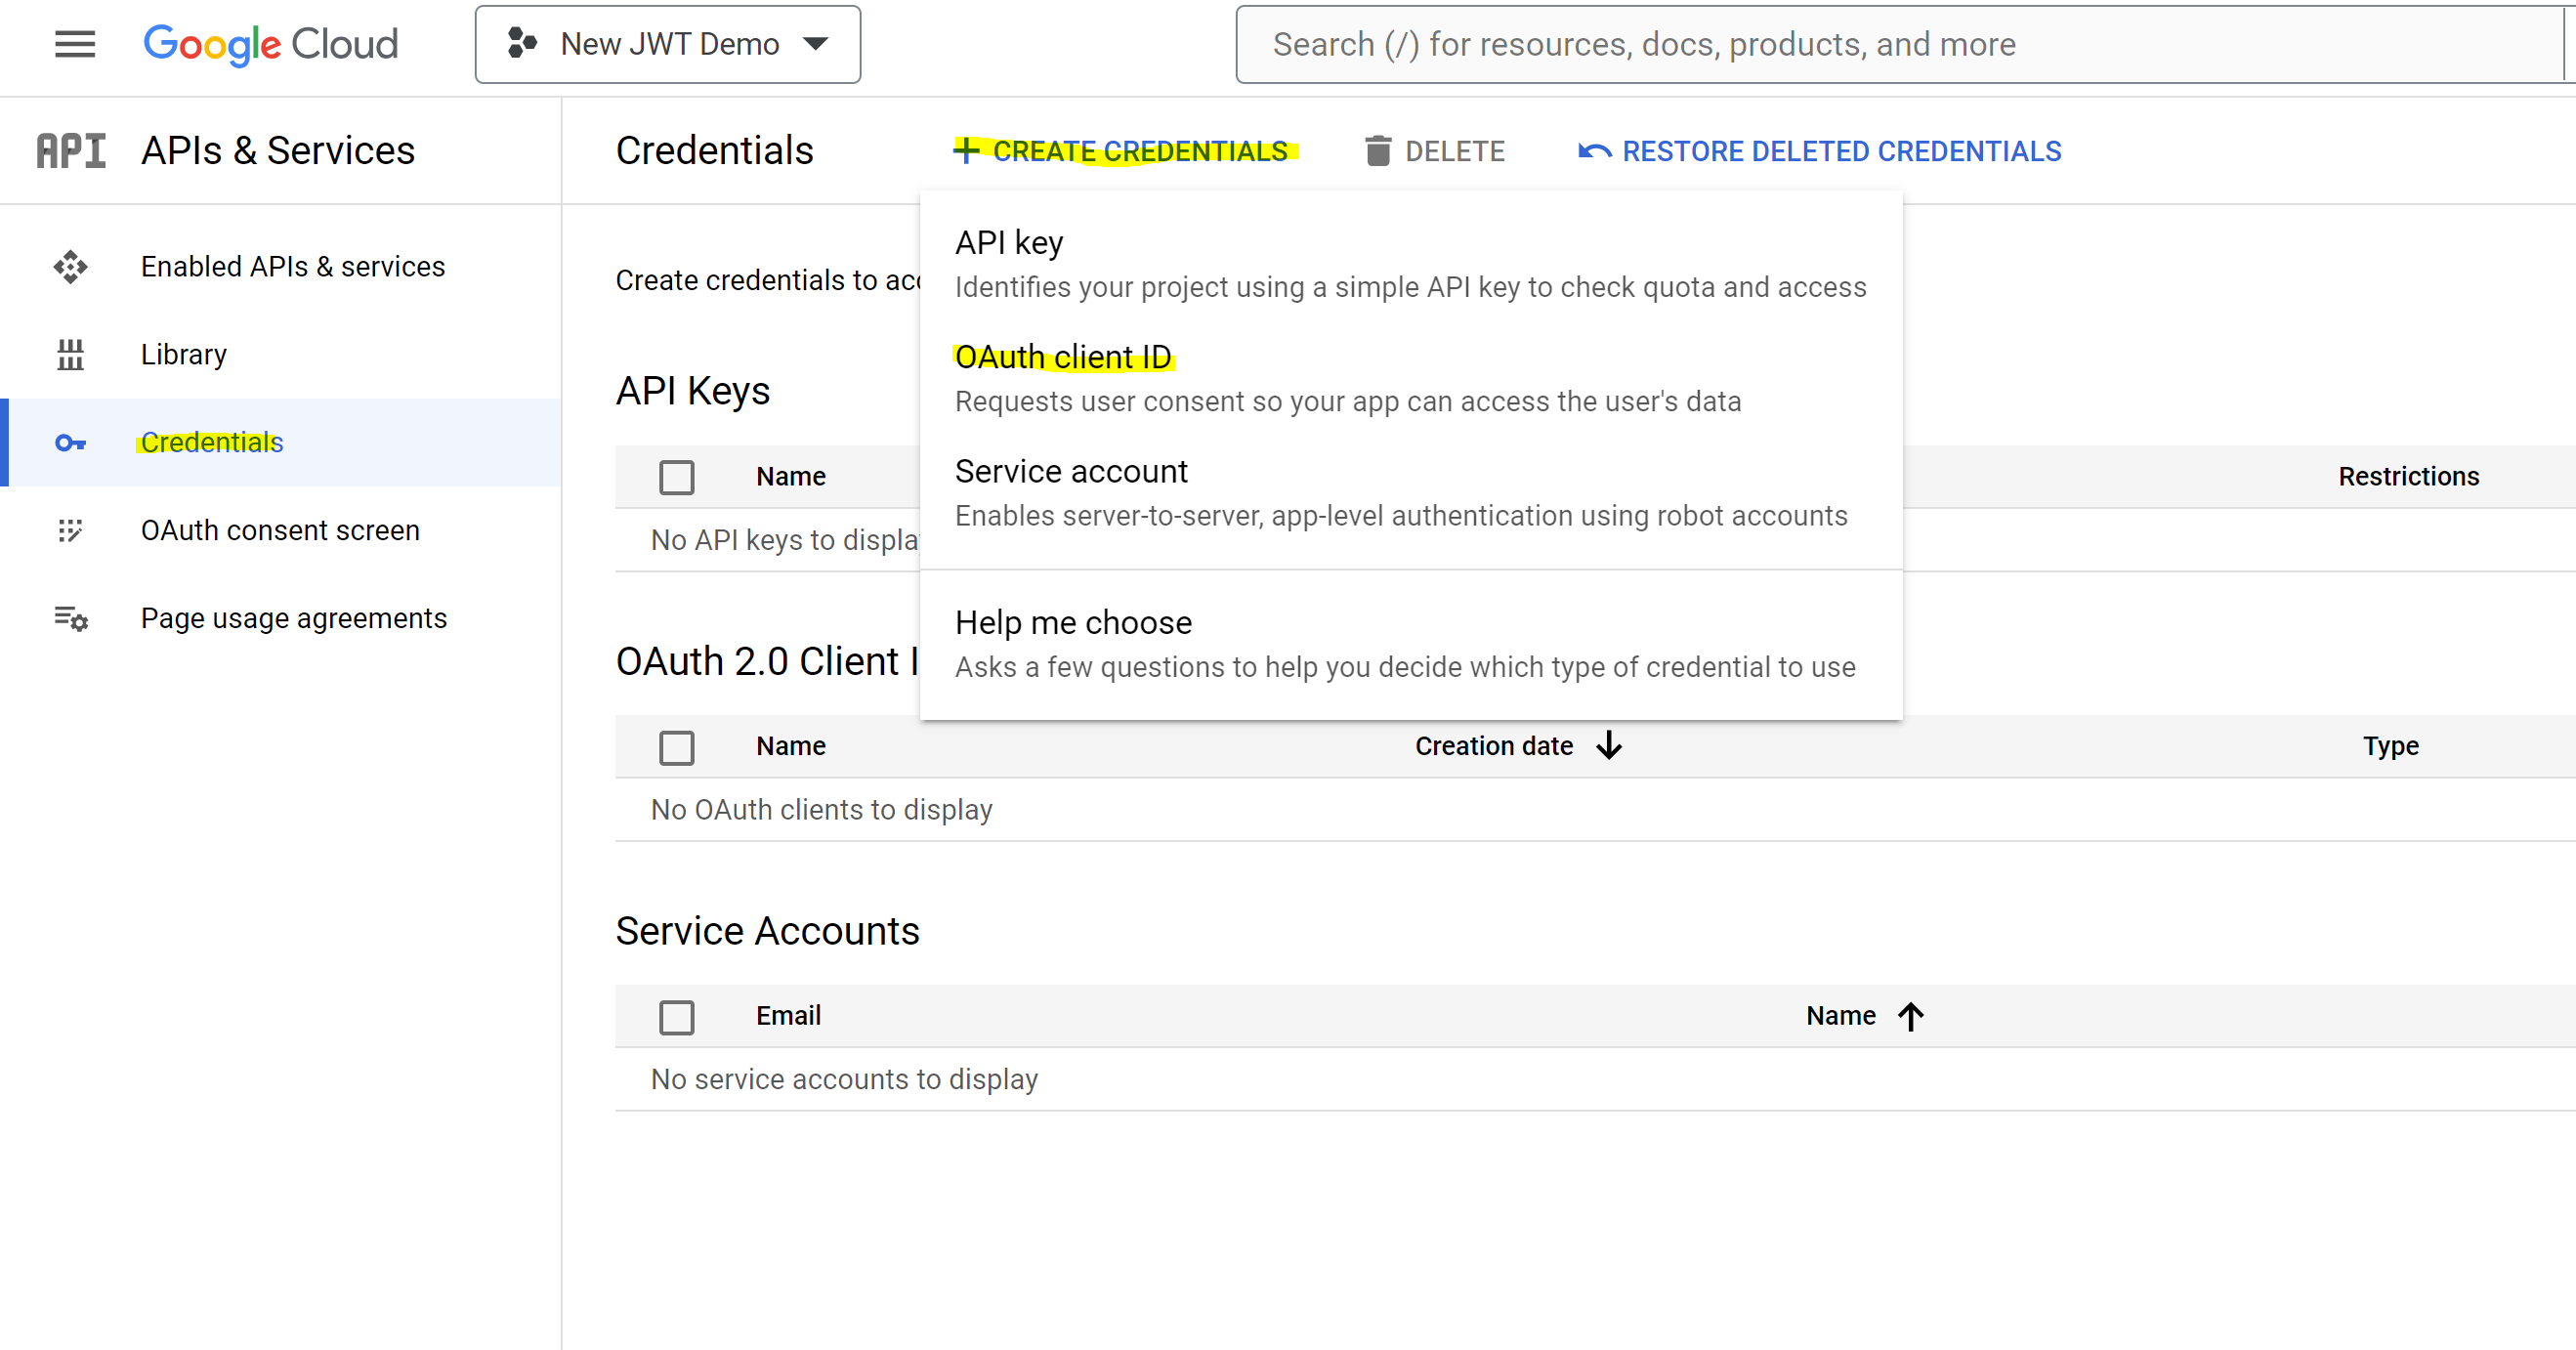
Task: Select the Page usage agreements icon
Action: 70,618
